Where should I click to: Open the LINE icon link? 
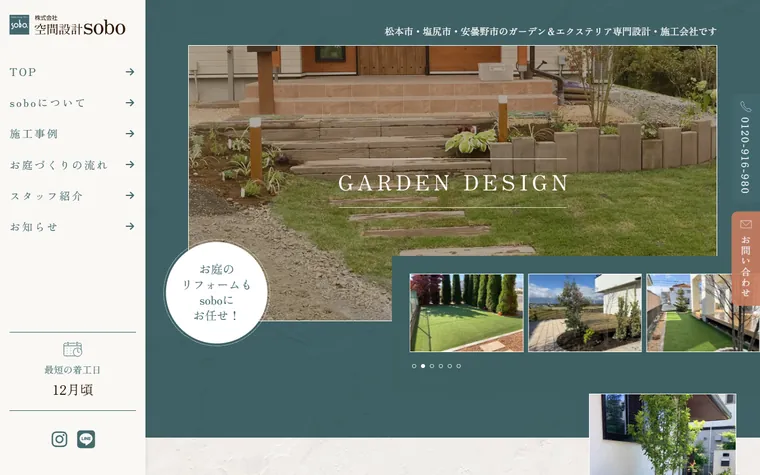coord(86,439)
